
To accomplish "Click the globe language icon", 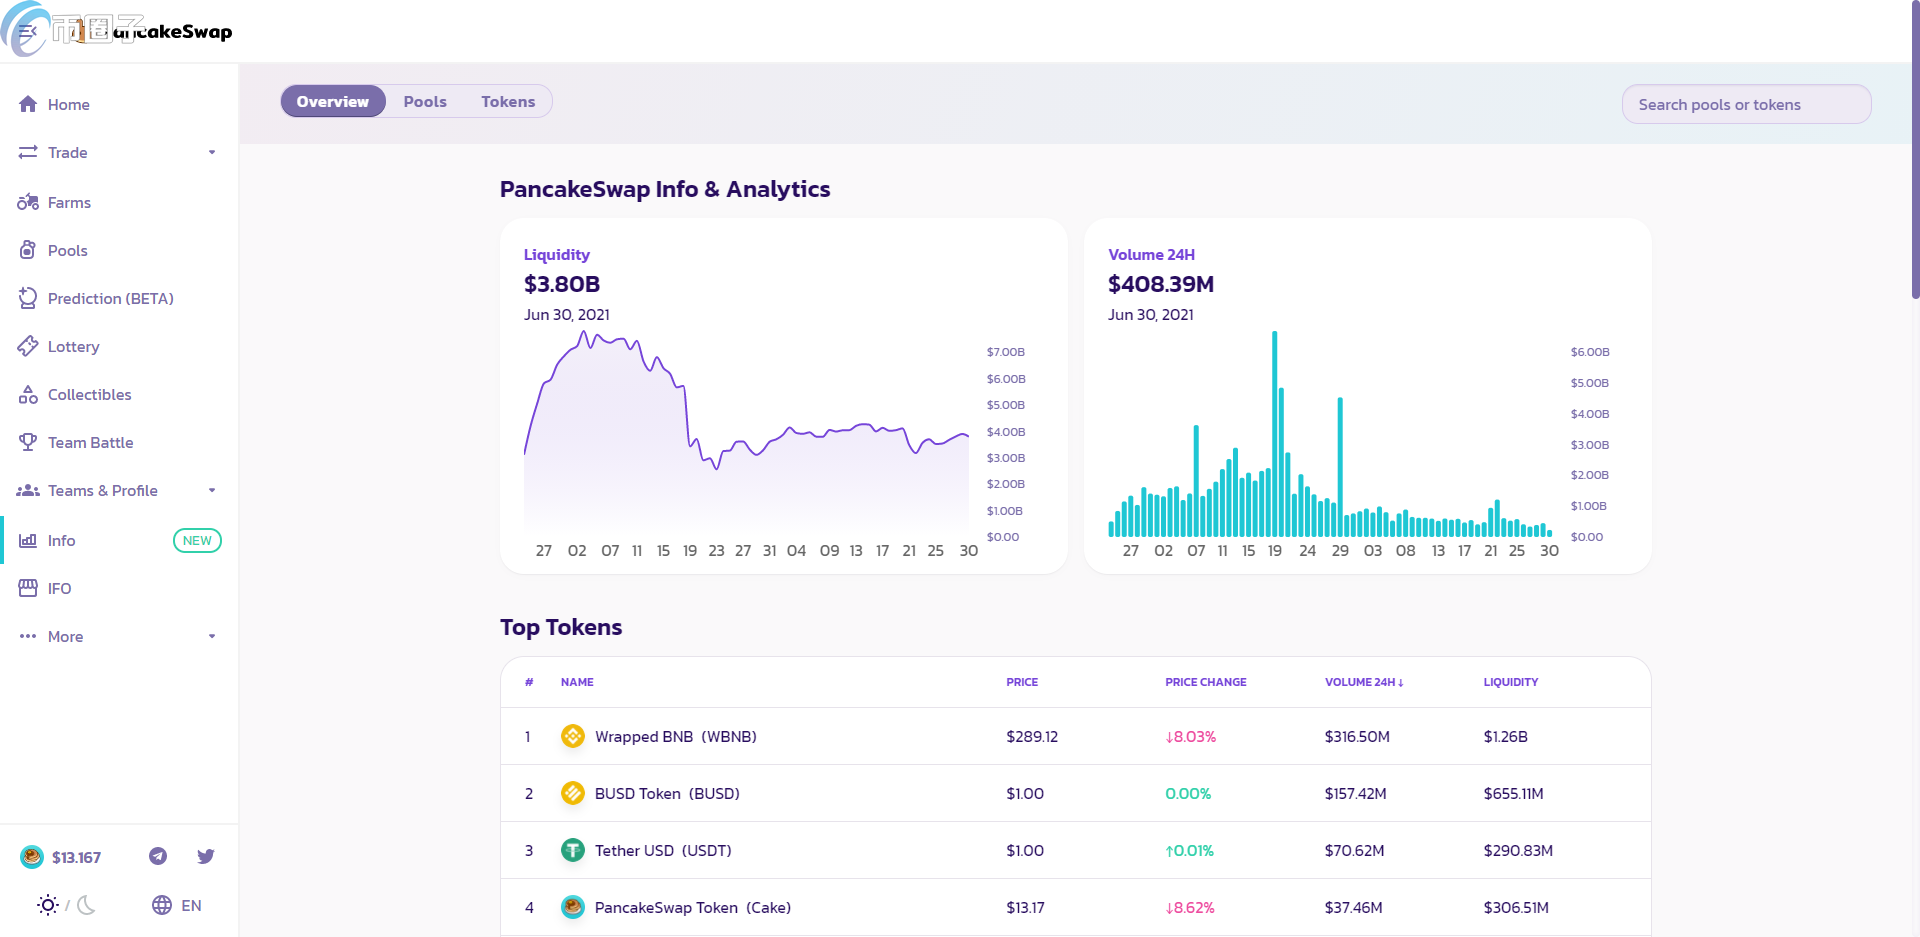I will click(x=162, y=905).
